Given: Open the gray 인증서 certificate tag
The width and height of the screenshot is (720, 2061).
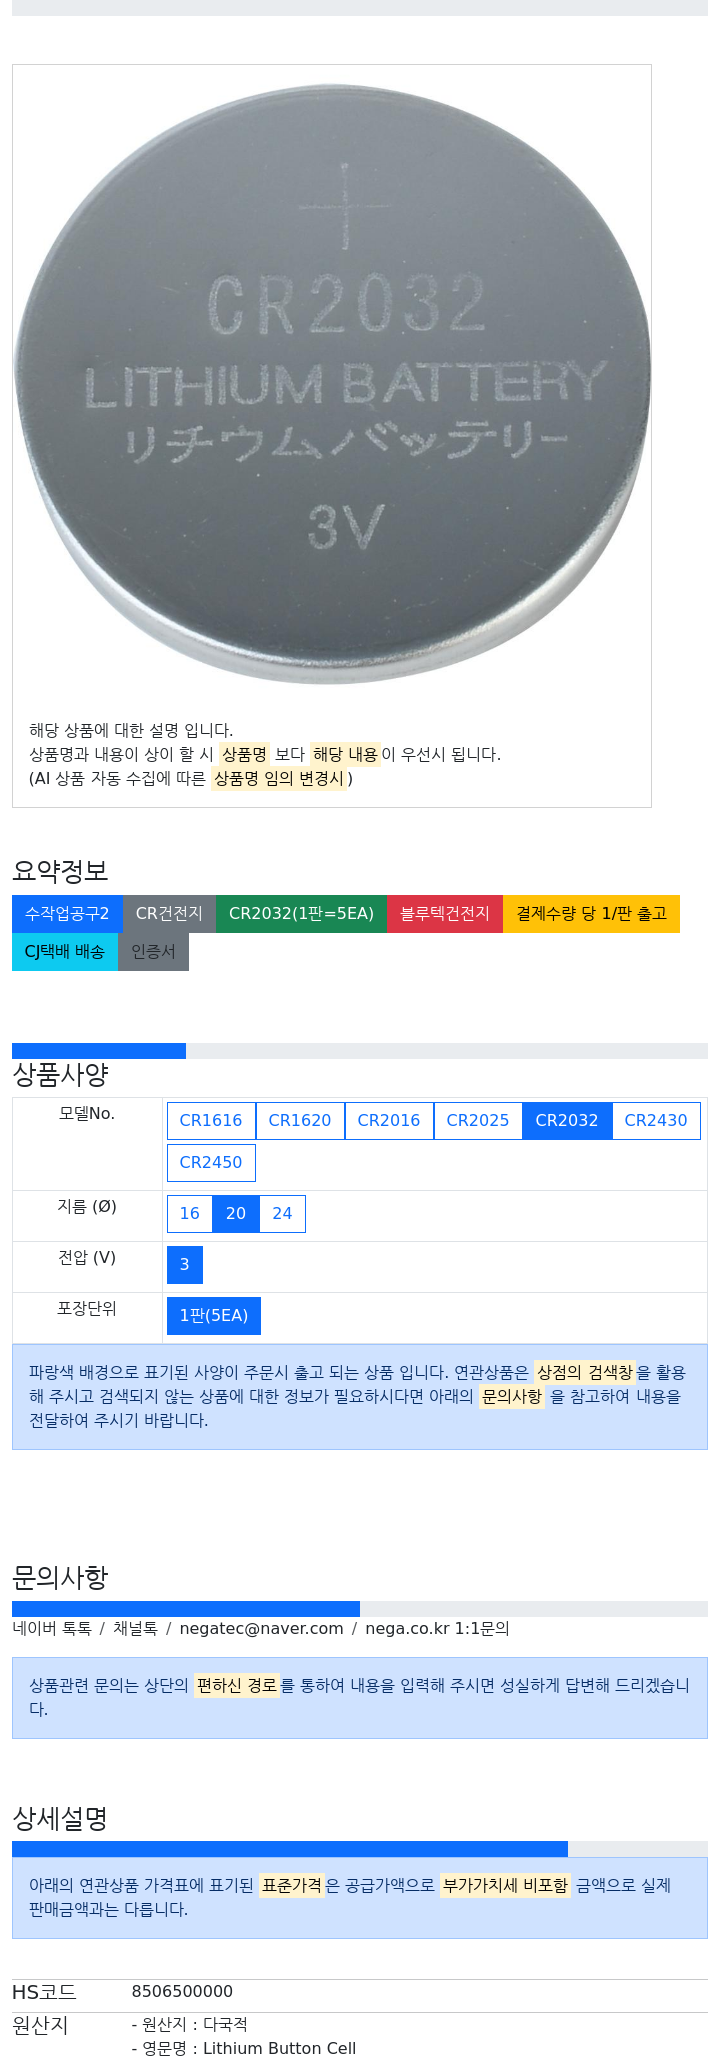Looking at the screenshot, I should 153,952.
